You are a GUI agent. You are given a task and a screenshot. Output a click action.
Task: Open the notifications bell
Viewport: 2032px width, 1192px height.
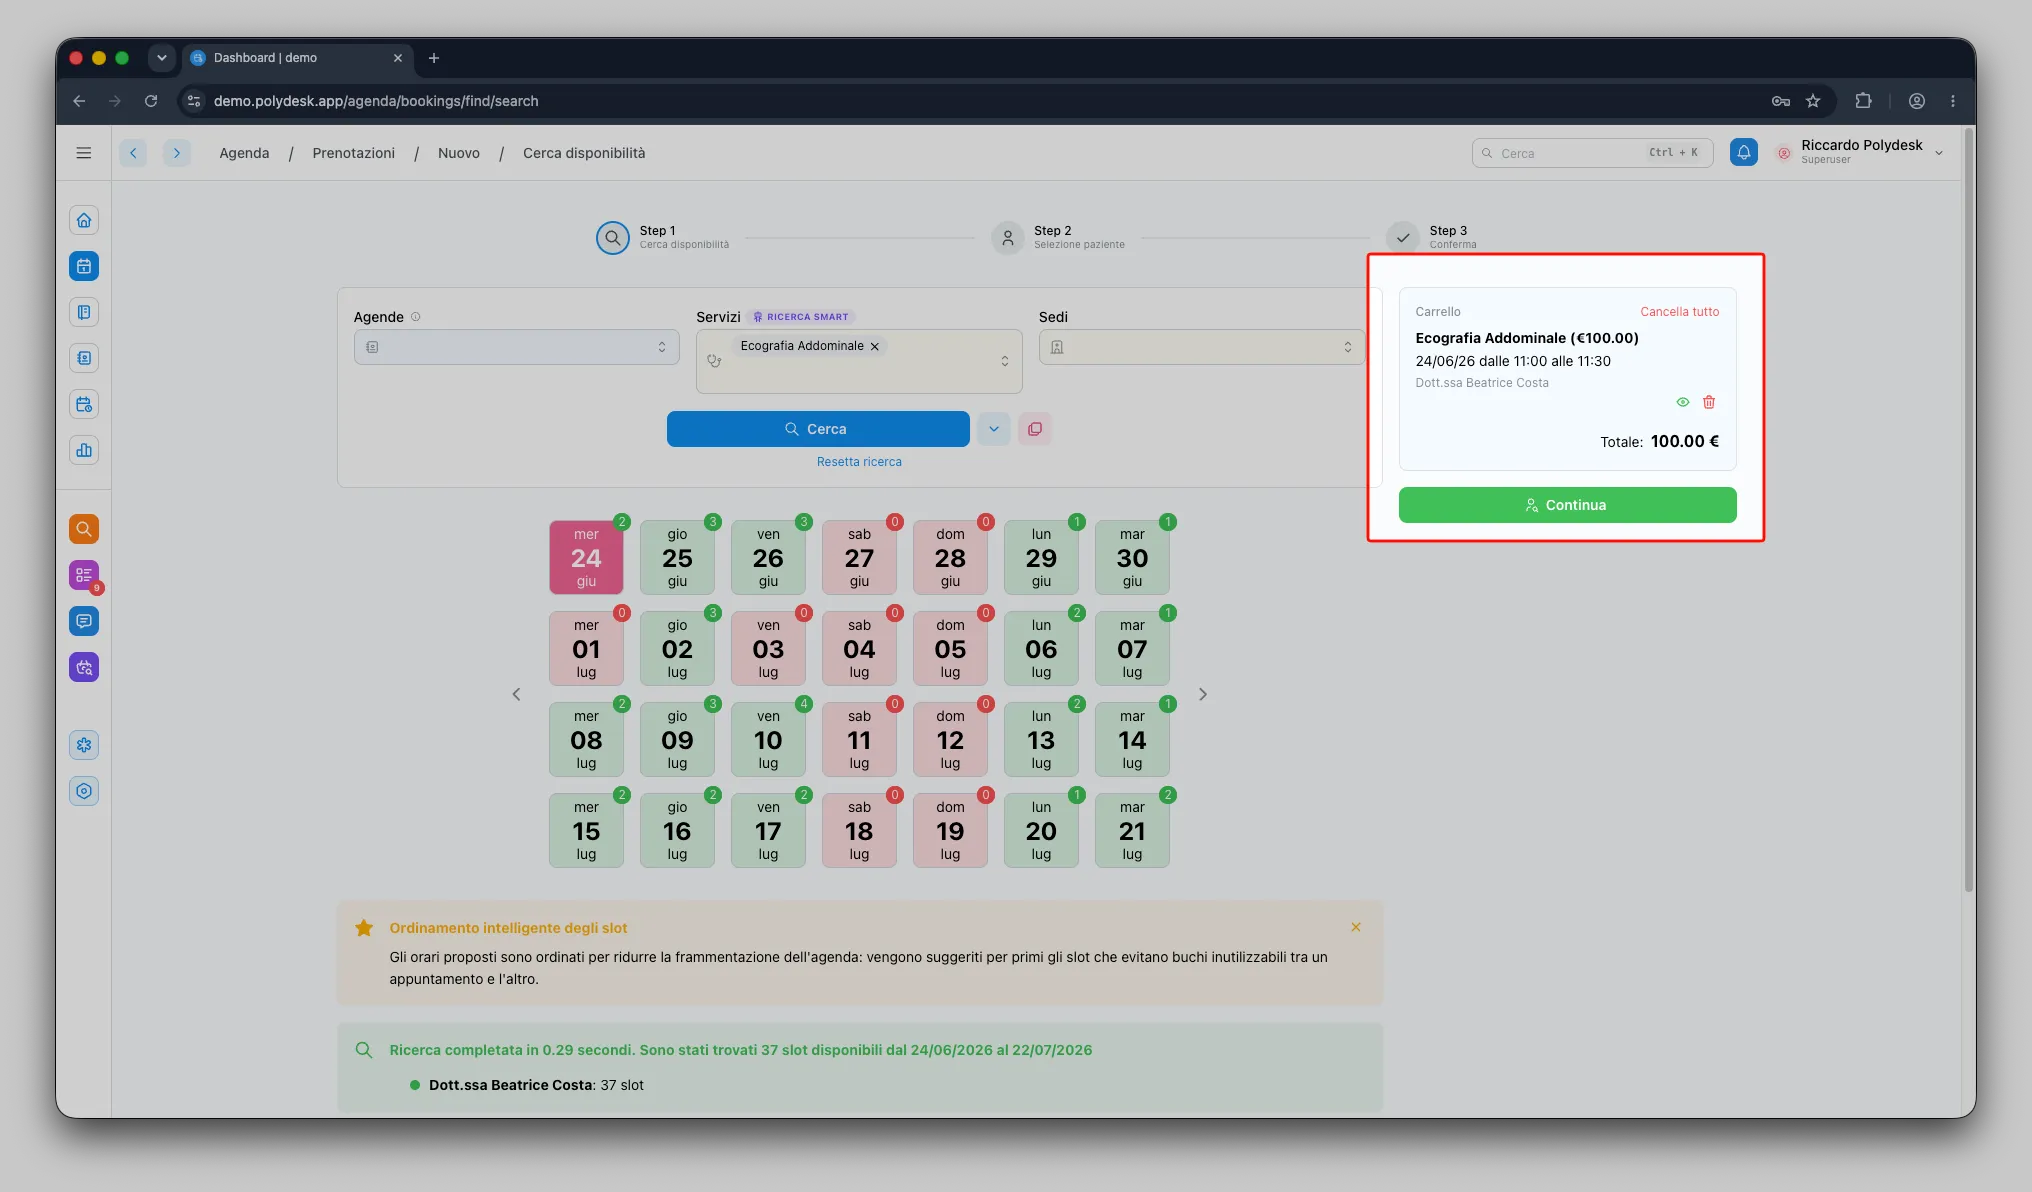(1743, 152)
